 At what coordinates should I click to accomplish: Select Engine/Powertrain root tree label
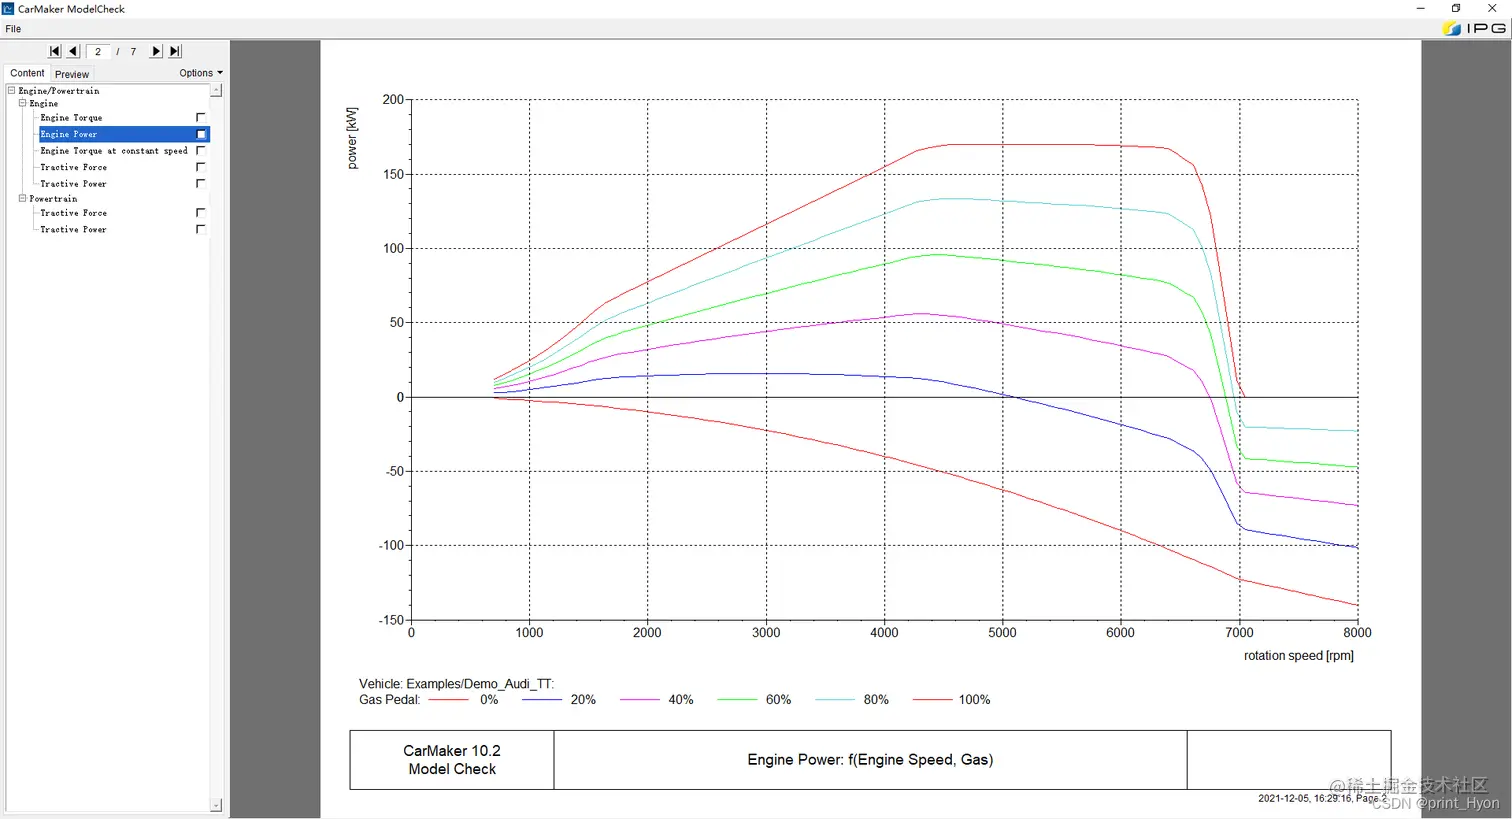click(59, 91)
